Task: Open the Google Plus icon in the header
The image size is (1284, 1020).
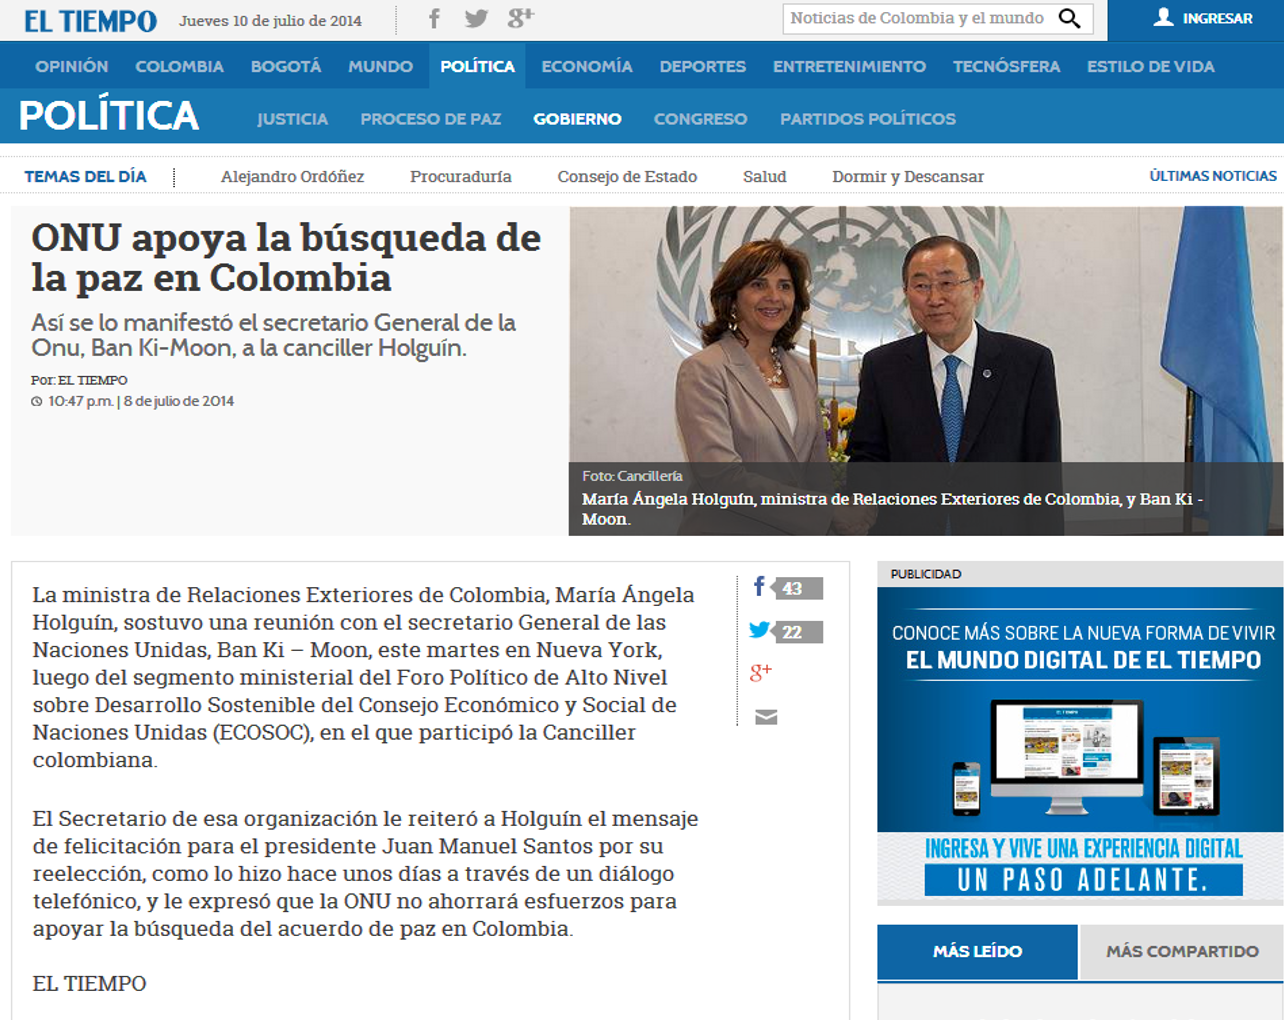Action: (x=521, y=18)
